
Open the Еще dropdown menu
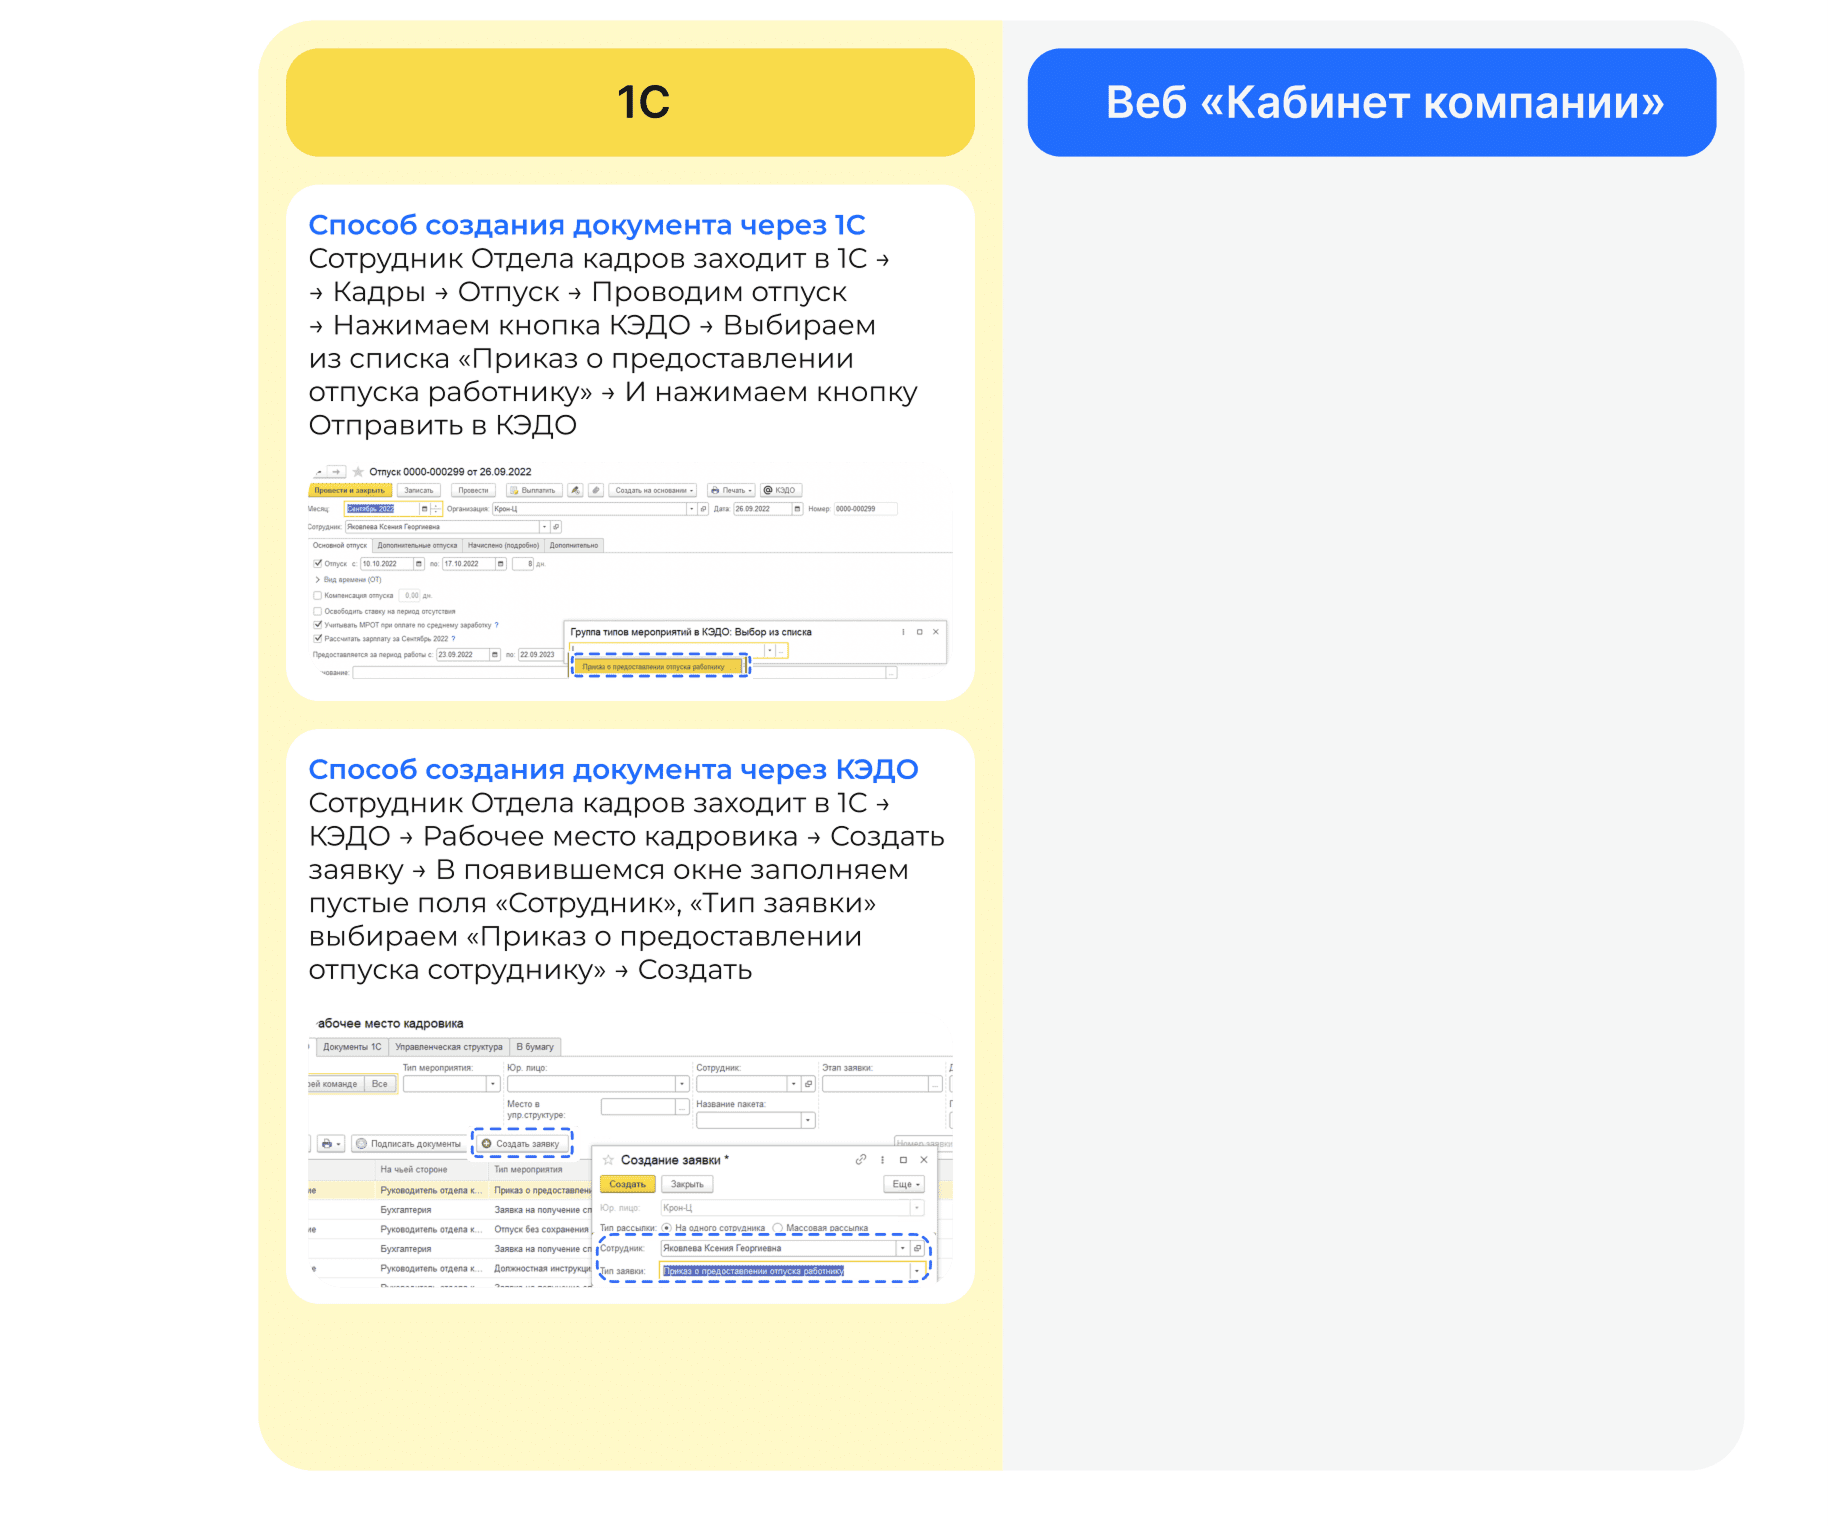tap(905, 1184)
